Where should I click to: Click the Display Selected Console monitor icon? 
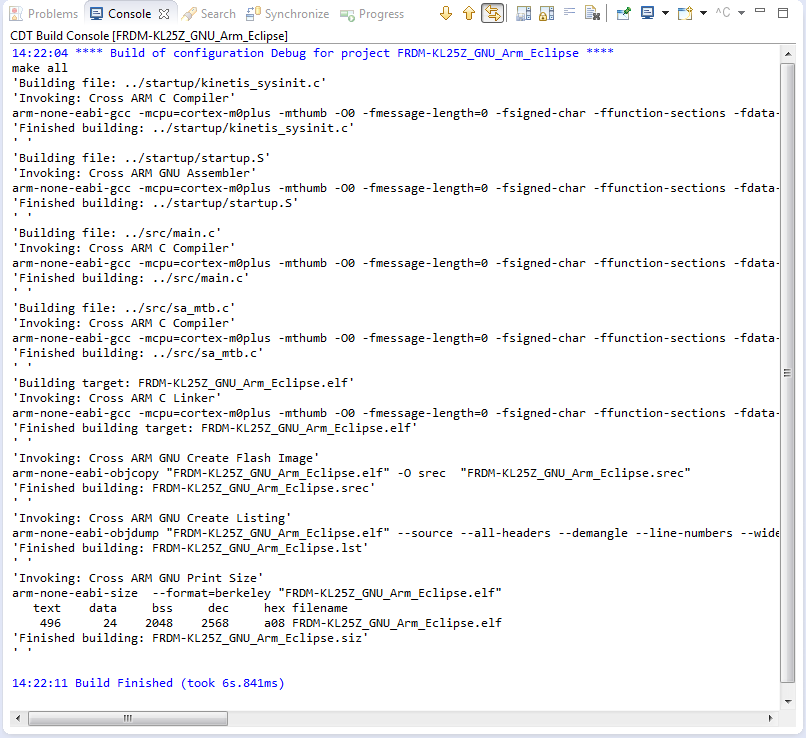pyautogui.click(x=648, y=13)
